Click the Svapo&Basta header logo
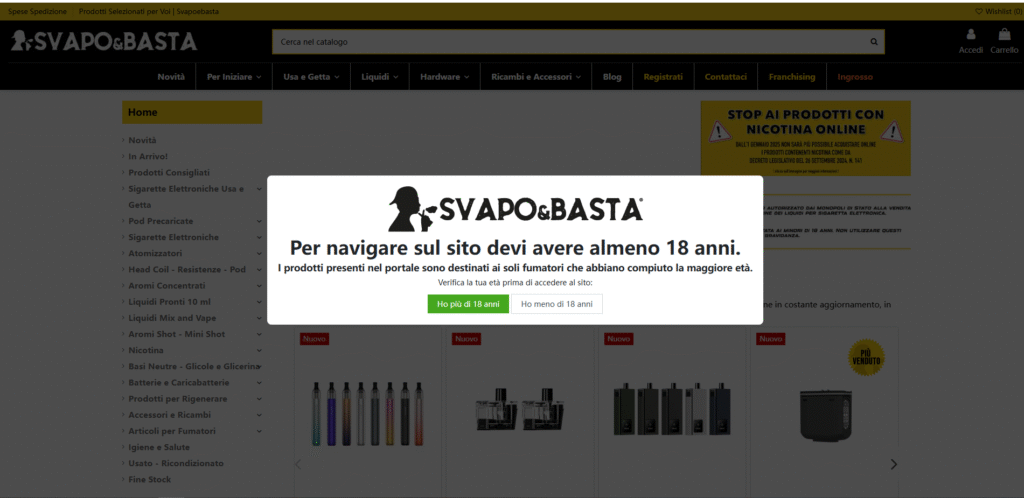 tap(104, 42)
